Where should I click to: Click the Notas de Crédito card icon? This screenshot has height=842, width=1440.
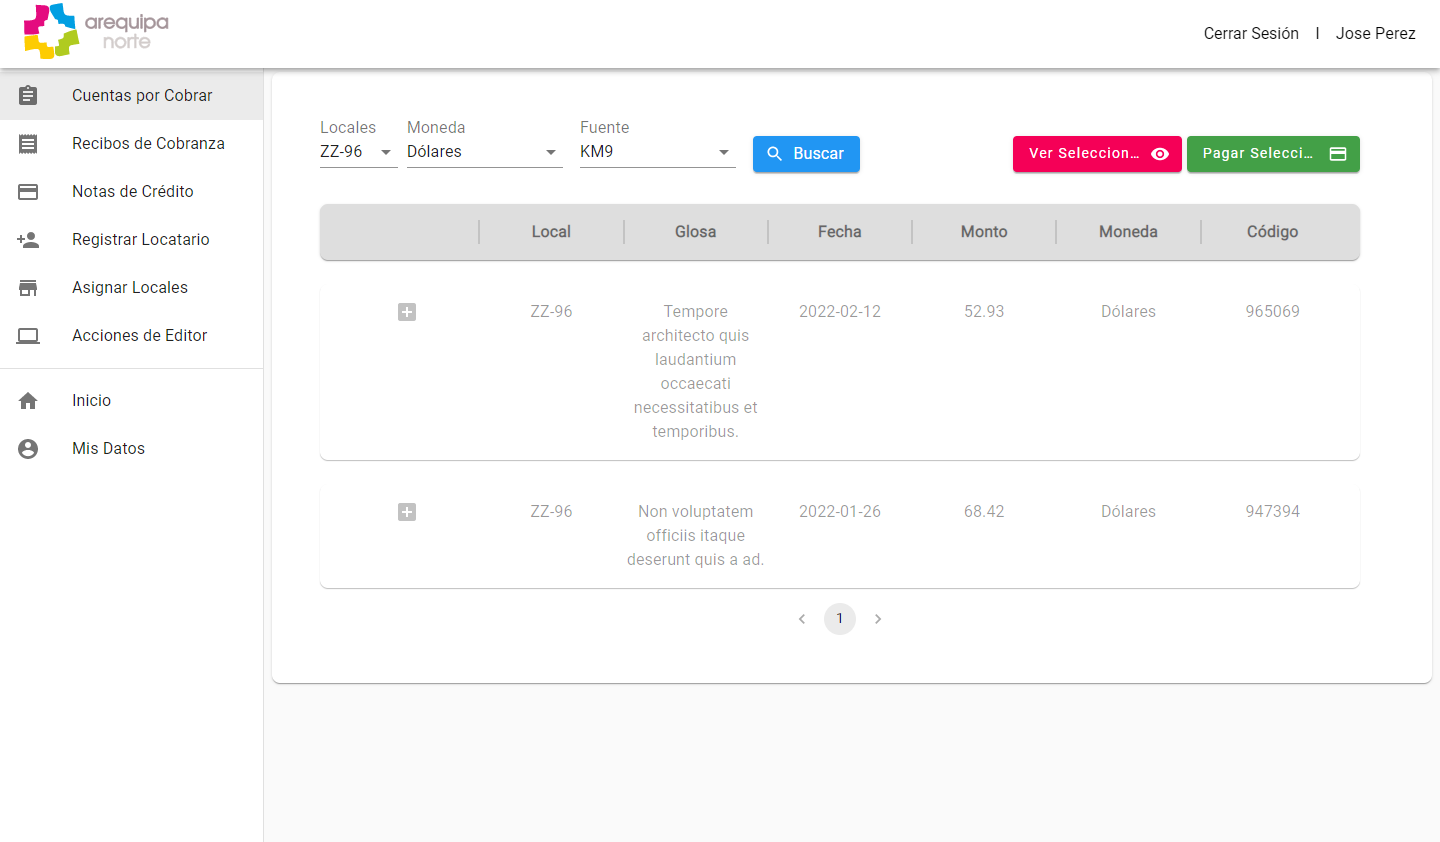click(x=28, y=192)
